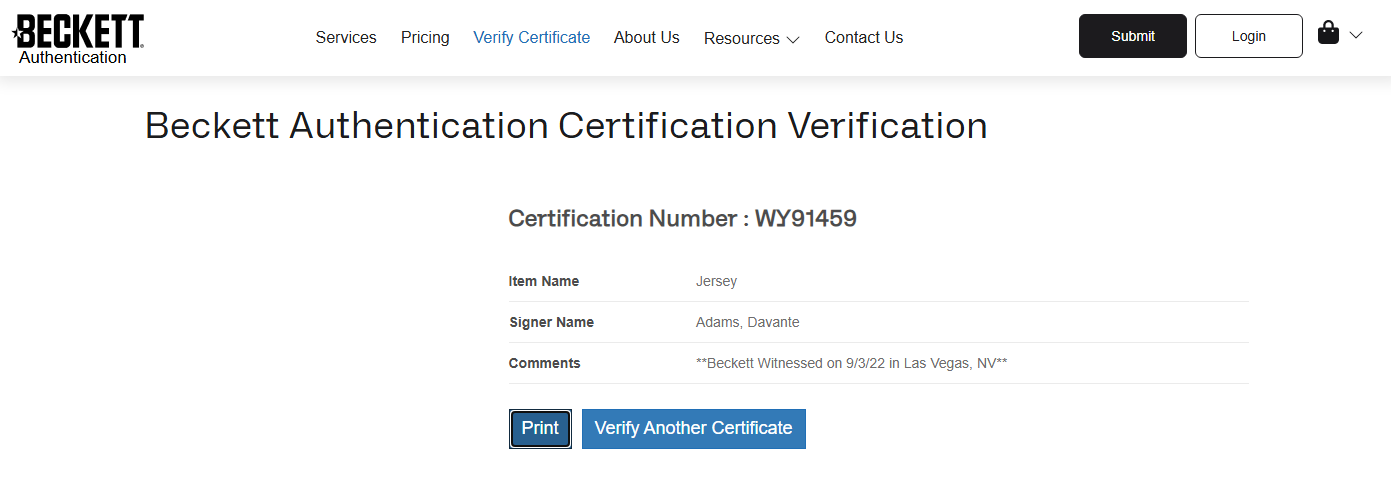Screen dimensions: 1391x479
Task: Expand the Resources dropdown menu
Action: click(x=751, y=38)
